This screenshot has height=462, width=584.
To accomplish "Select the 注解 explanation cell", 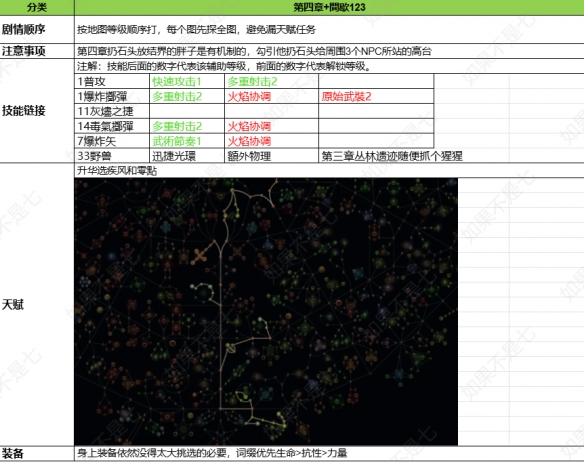I will [329, 66].
